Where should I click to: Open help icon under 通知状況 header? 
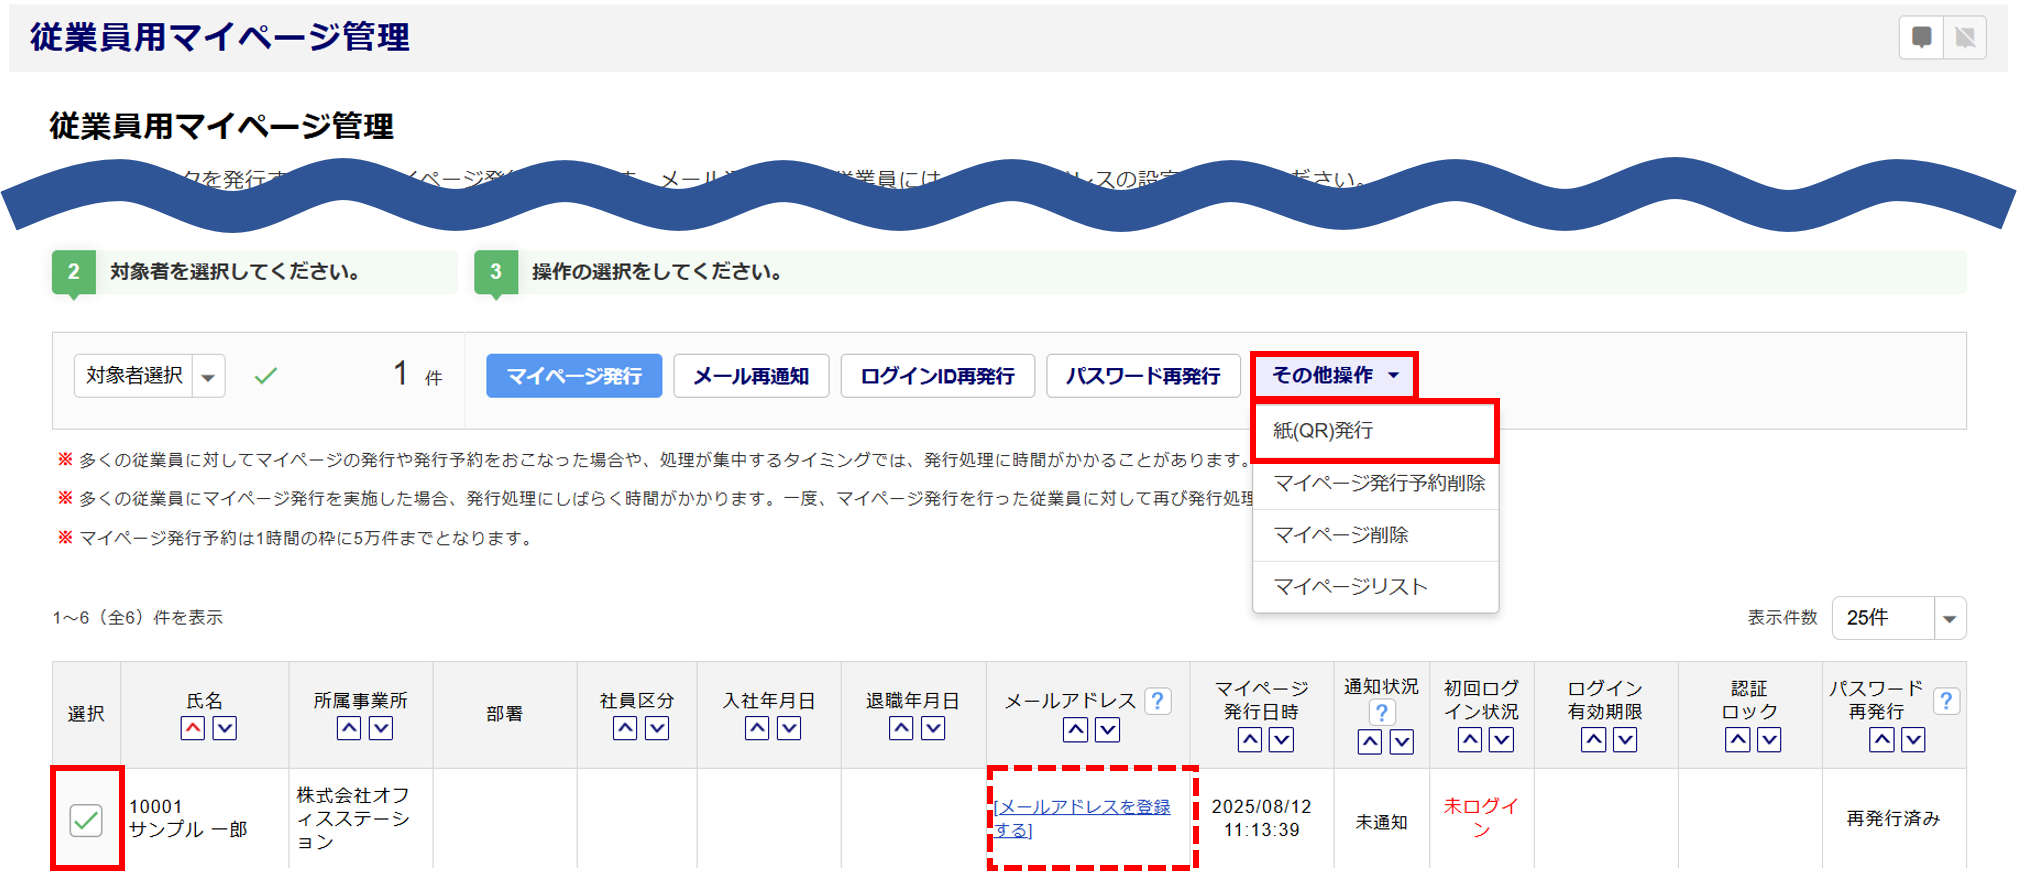tap(1381, 712)
